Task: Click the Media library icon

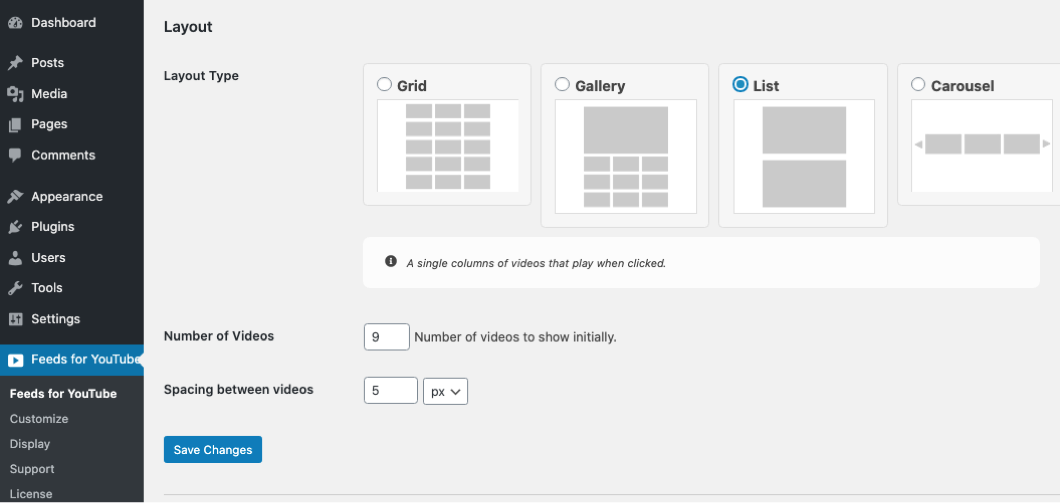Action: click(15, 94)
